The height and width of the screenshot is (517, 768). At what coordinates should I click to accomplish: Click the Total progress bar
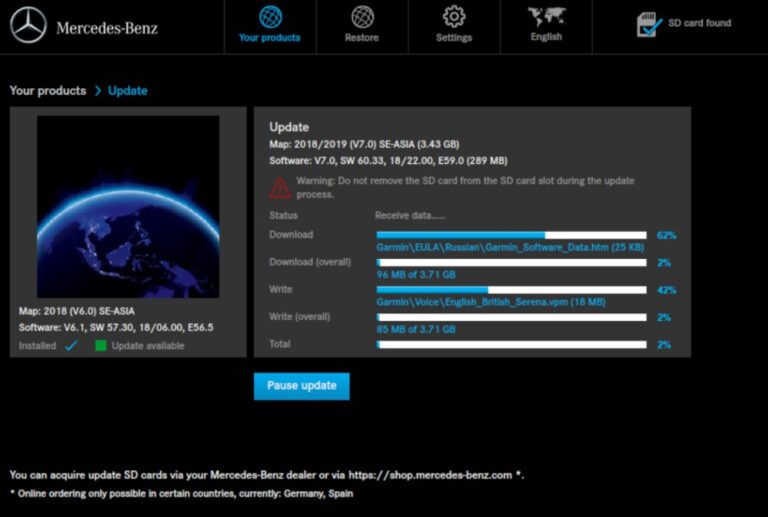tap(511, 344)
